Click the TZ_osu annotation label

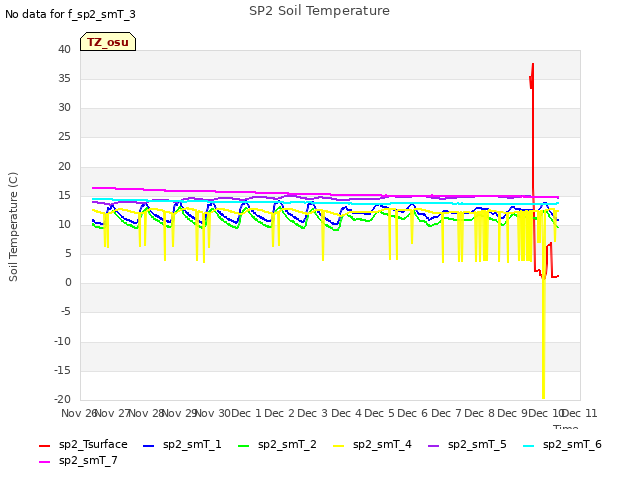tap(108, 42)
